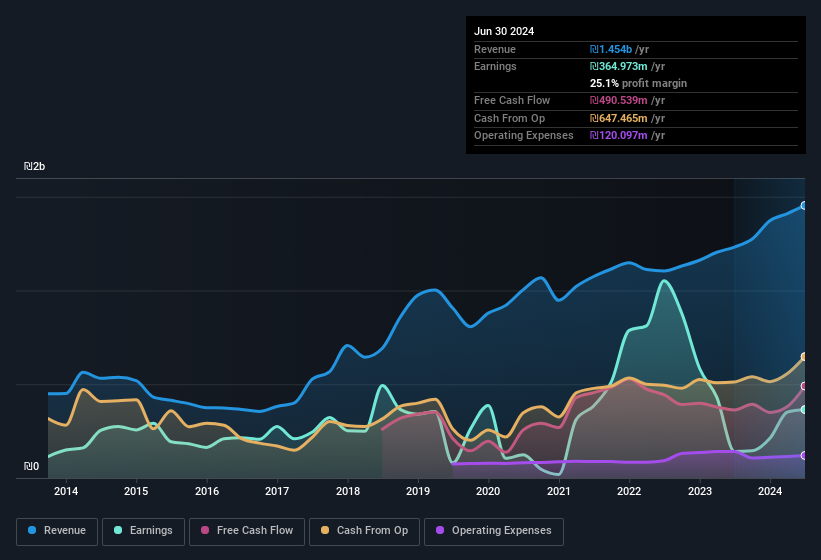Image resolution: width=821 pixels, height=560 pixels.
Task: Click the 2018 x-axis label
Action: pyautogui.click(x=348, y=491)
